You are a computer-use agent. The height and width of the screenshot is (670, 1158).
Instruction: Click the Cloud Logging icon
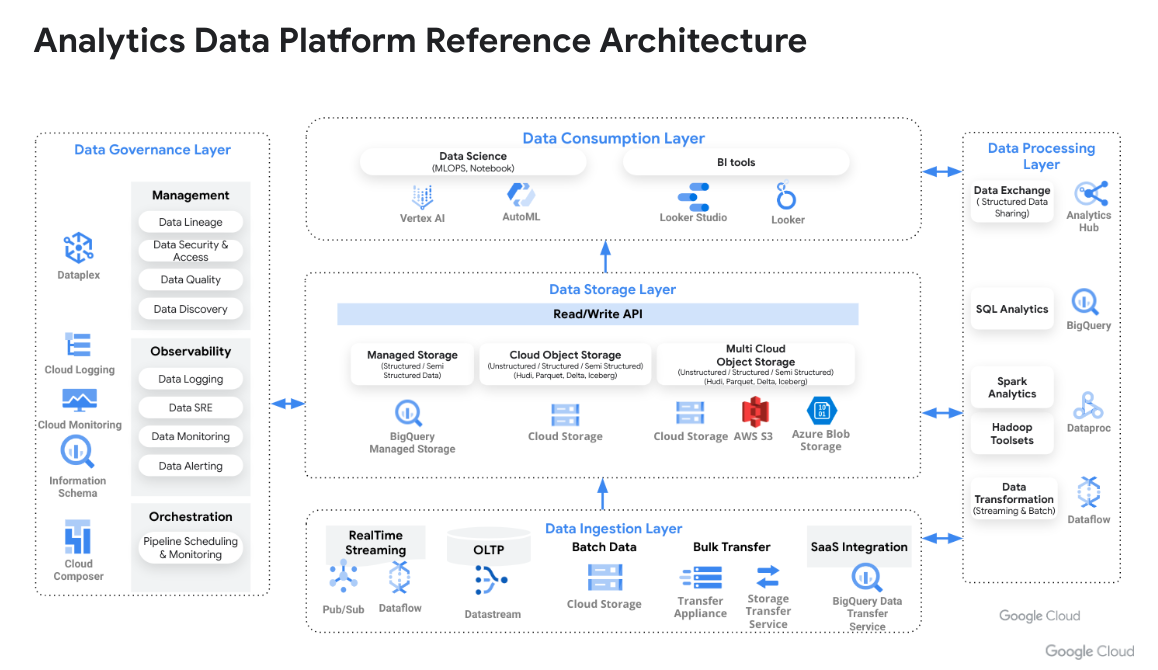click(79, 346)
